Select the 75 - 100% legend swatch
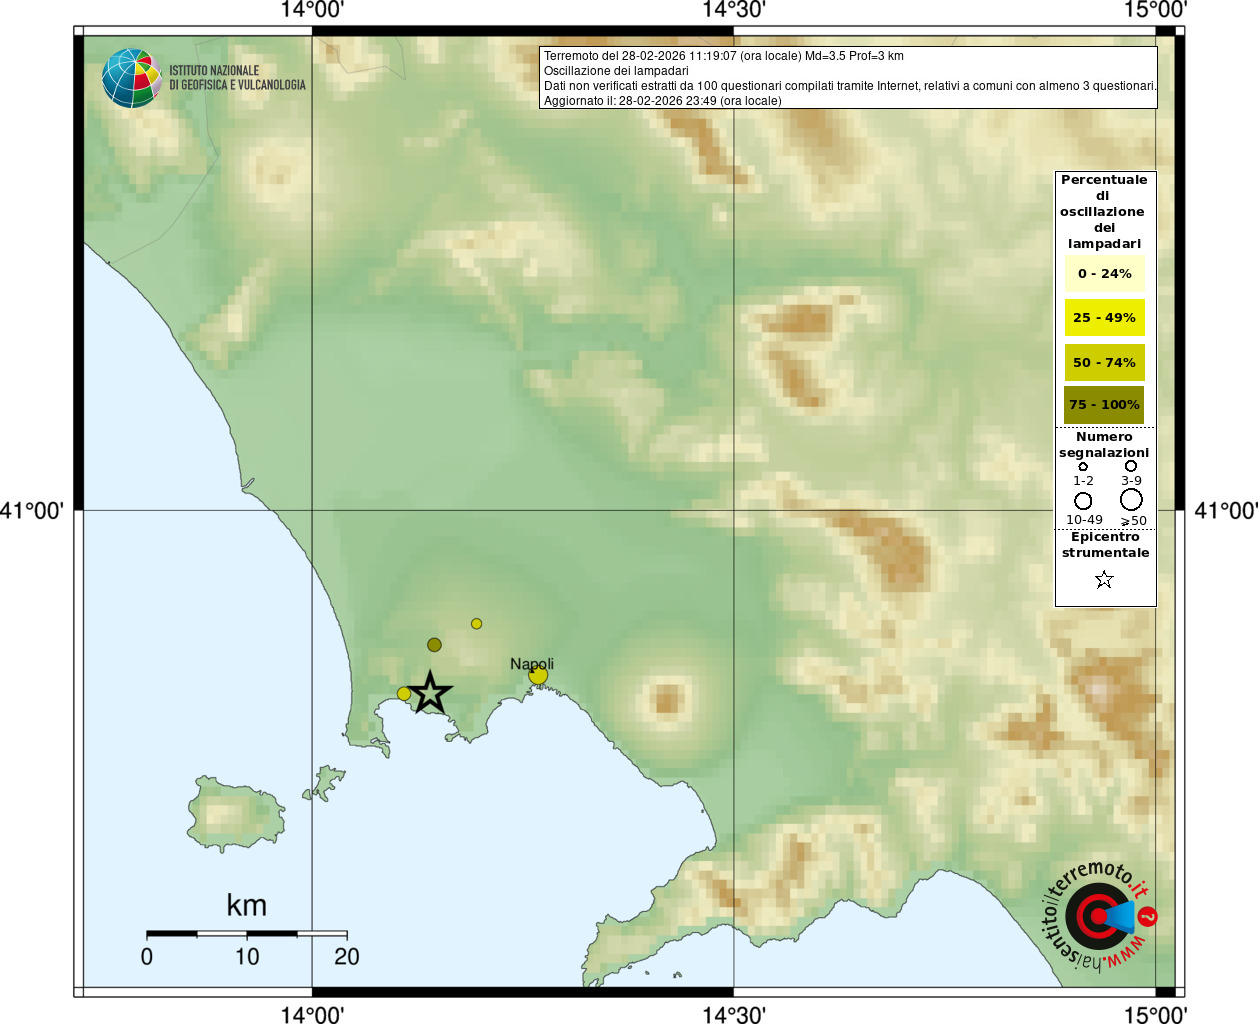 (1104, 405)
